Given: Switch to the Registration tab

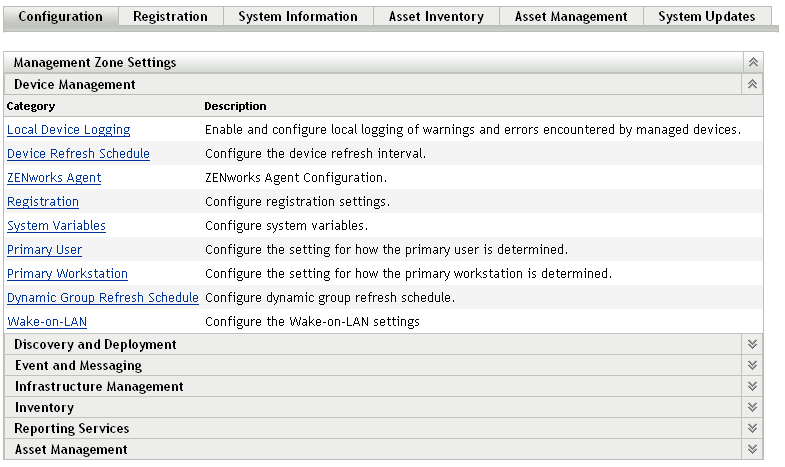Looking at the screenshot, I should pyautogui.click(x=170, y=16).
